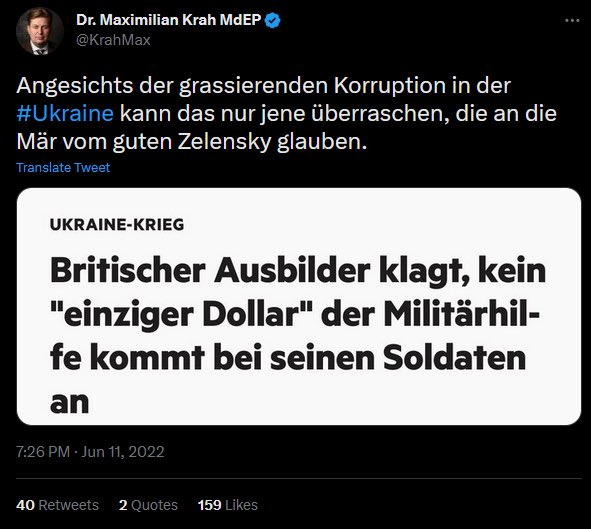View the 159 Likes list
The height and width of the screenshot is (529, 591).
coord(228,505)
